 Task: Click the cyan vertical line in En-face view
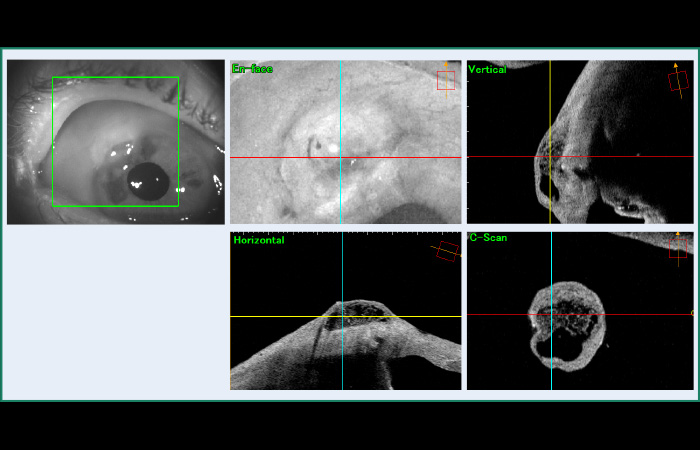click(341, 142)
